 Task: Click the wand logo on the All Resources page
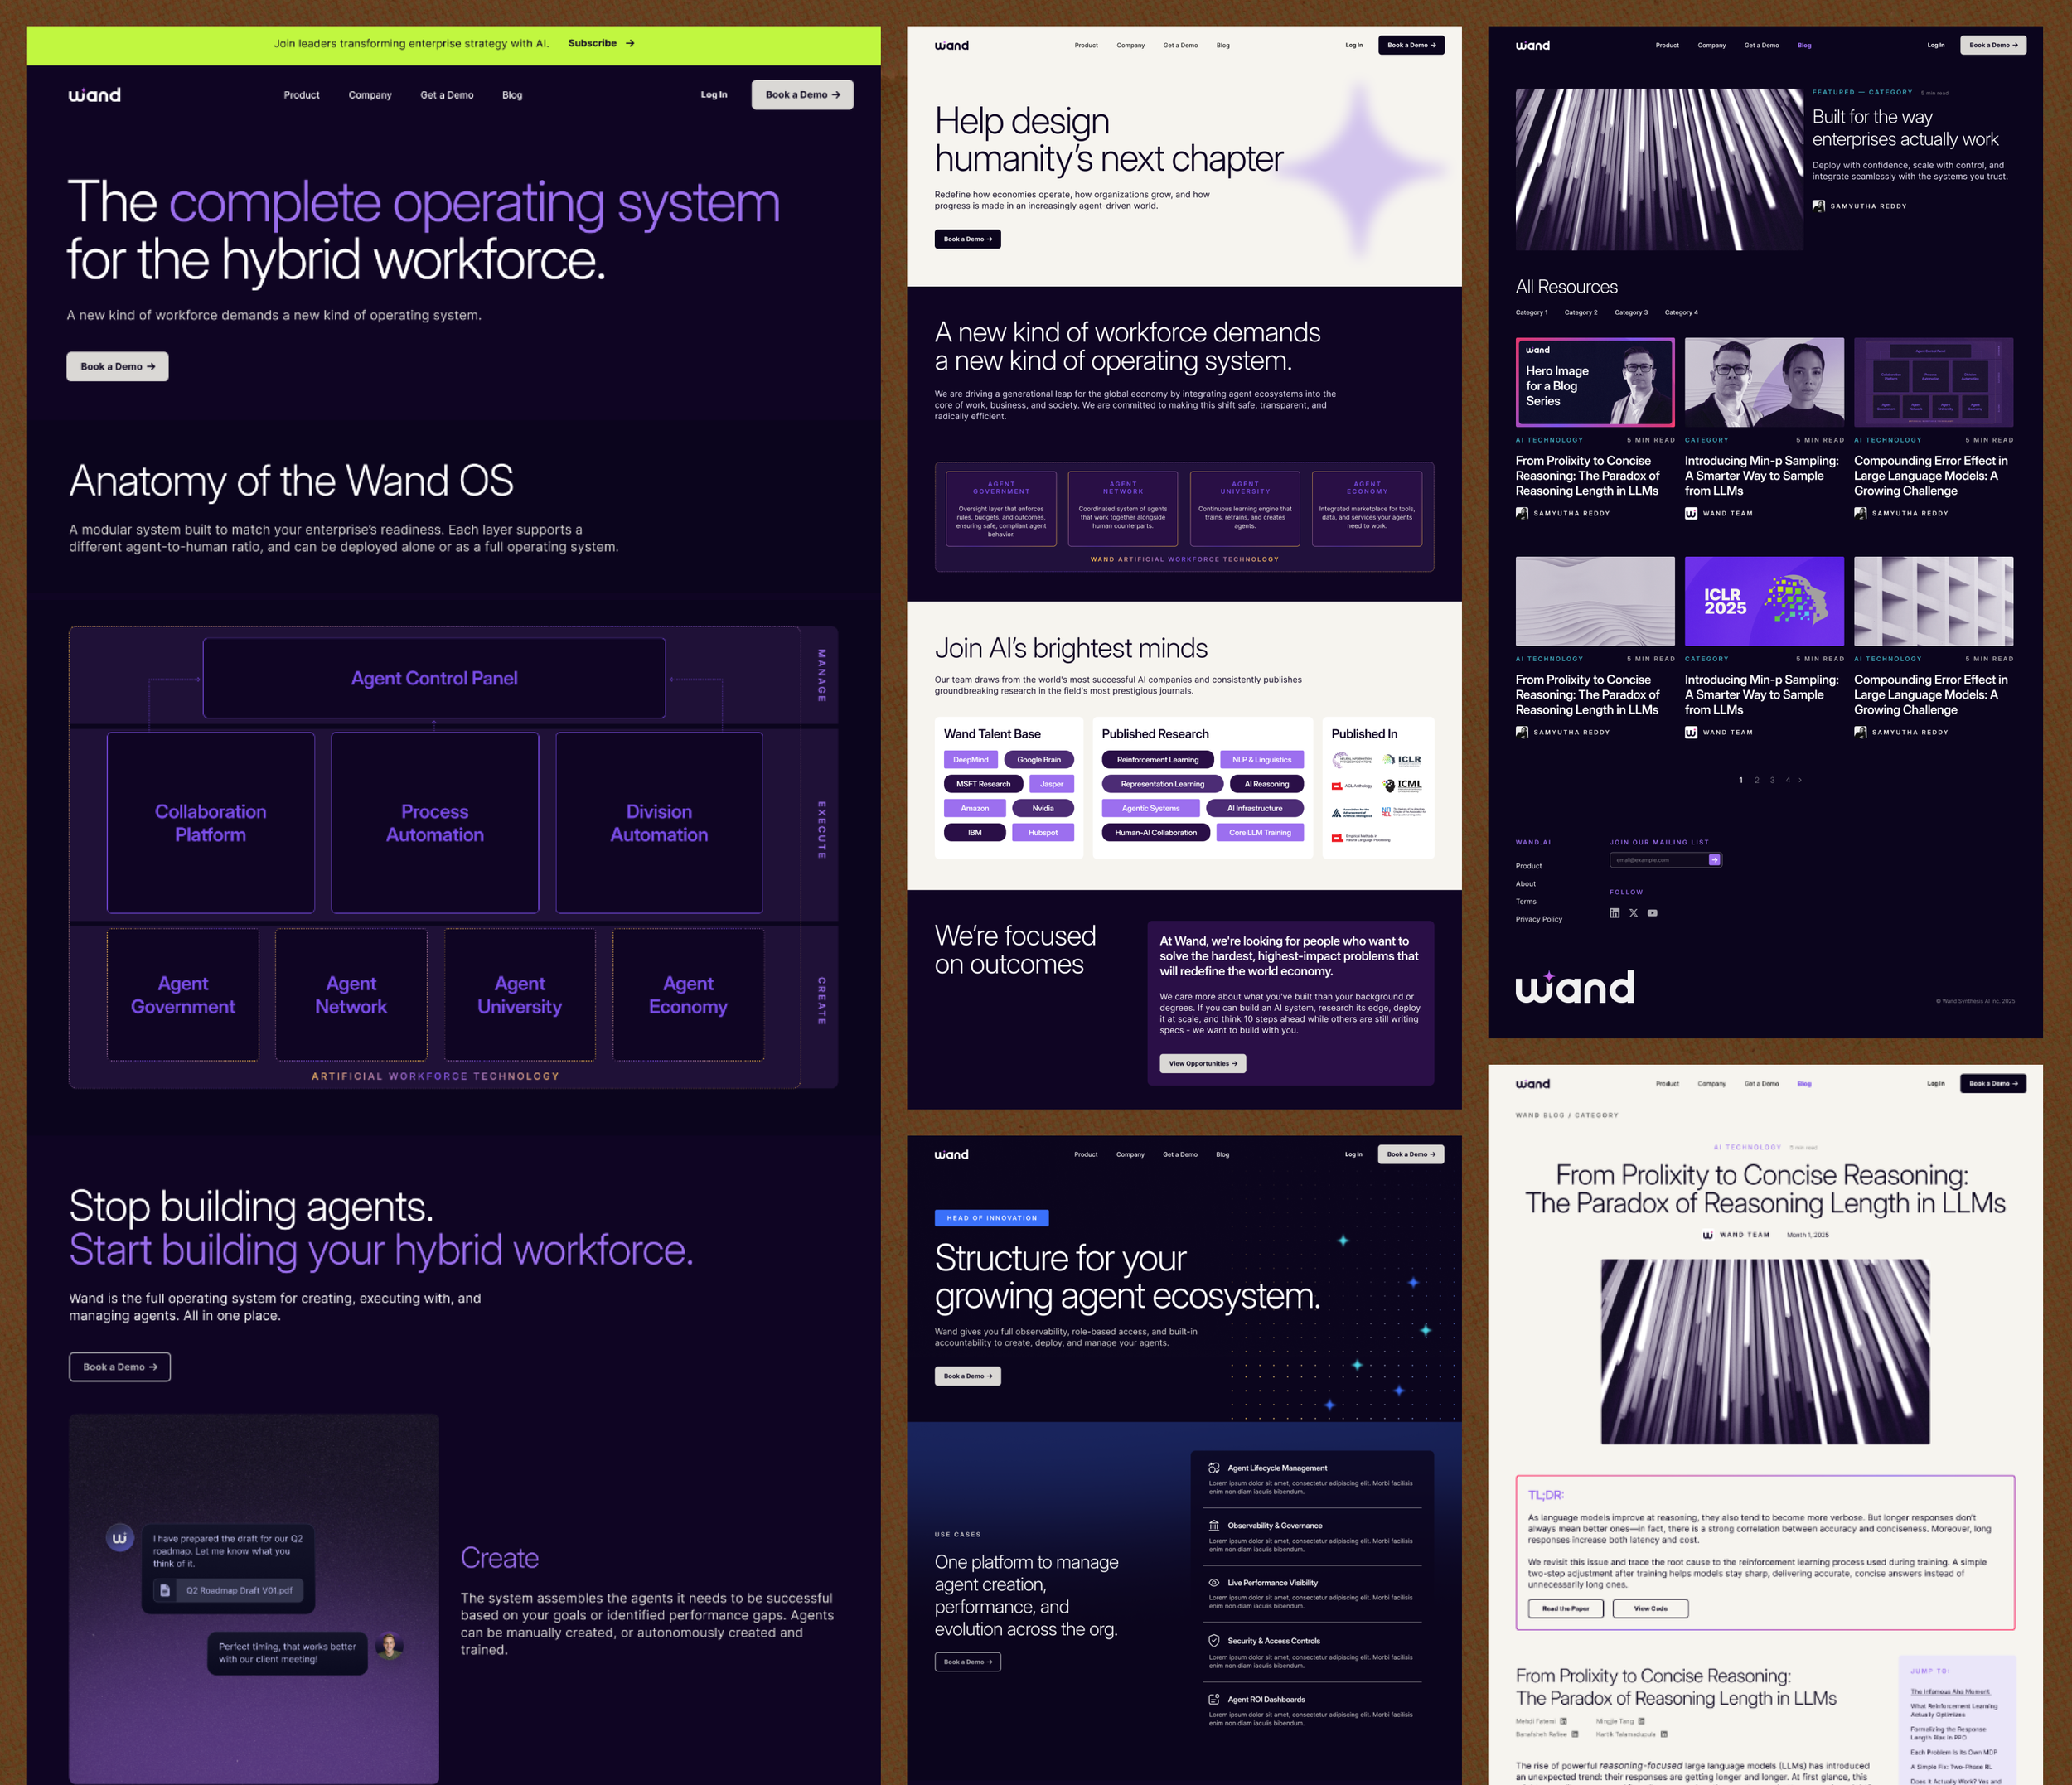tap(1533, 45)
